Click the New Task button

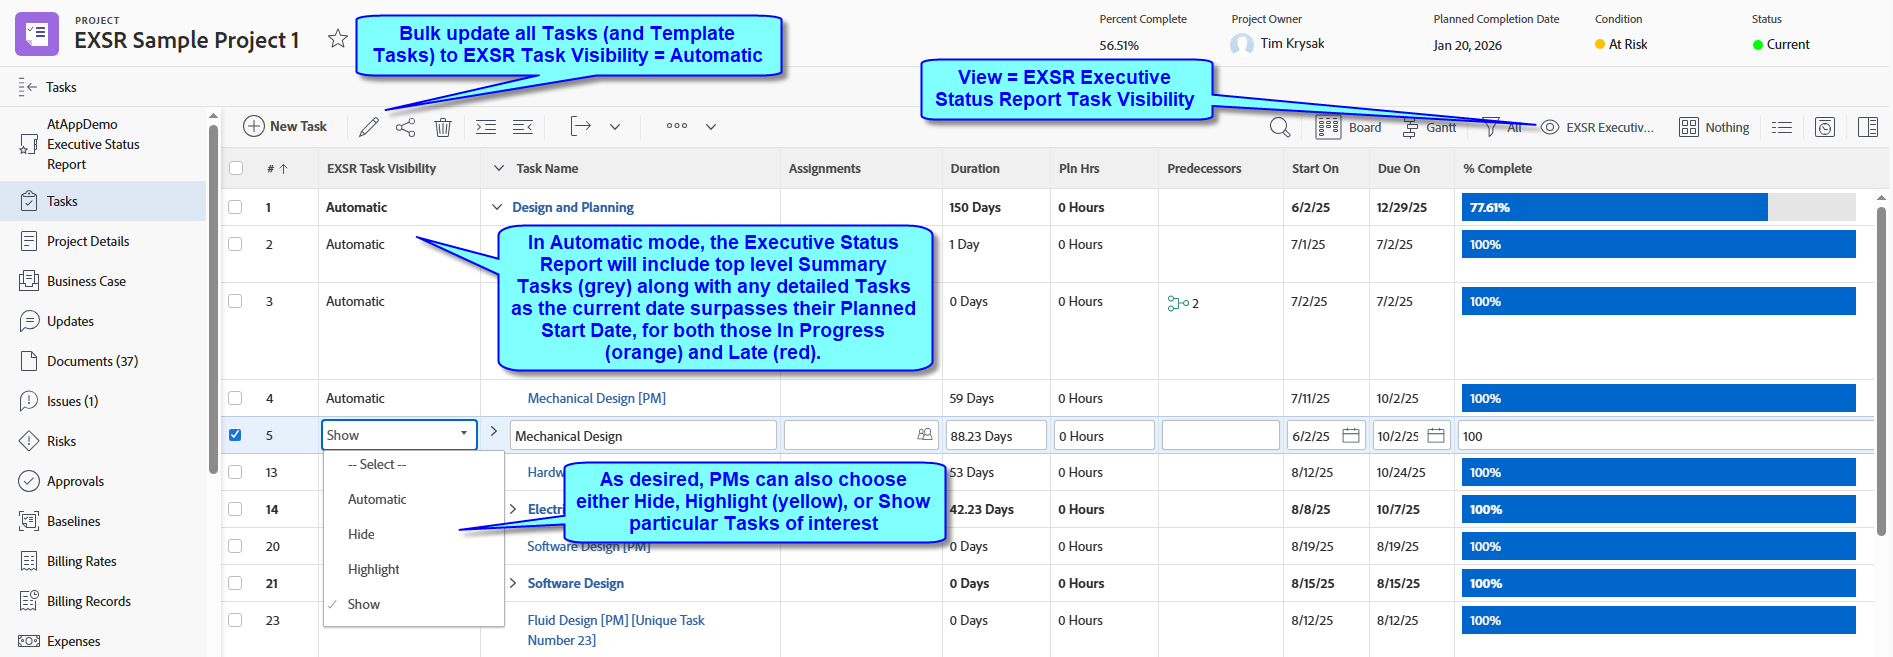coord(285,127)
